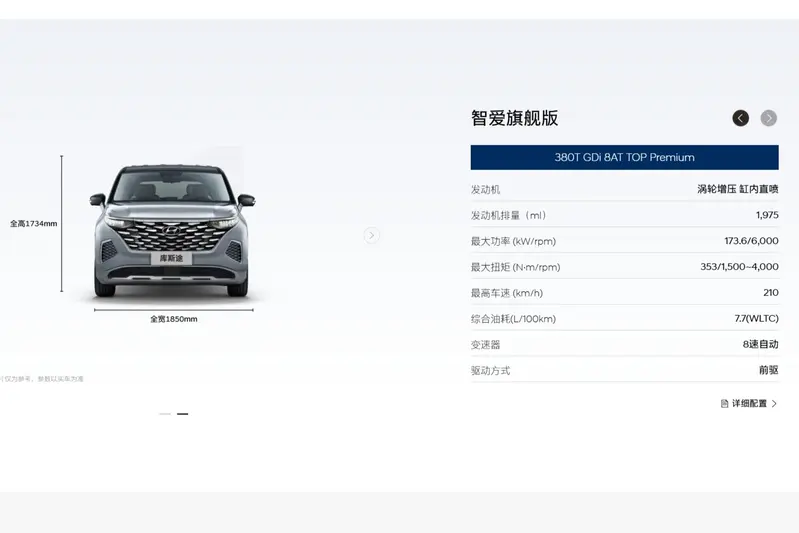Click the 涡轮增压 缸内直喷 value
799x533 pixels.
737,189
